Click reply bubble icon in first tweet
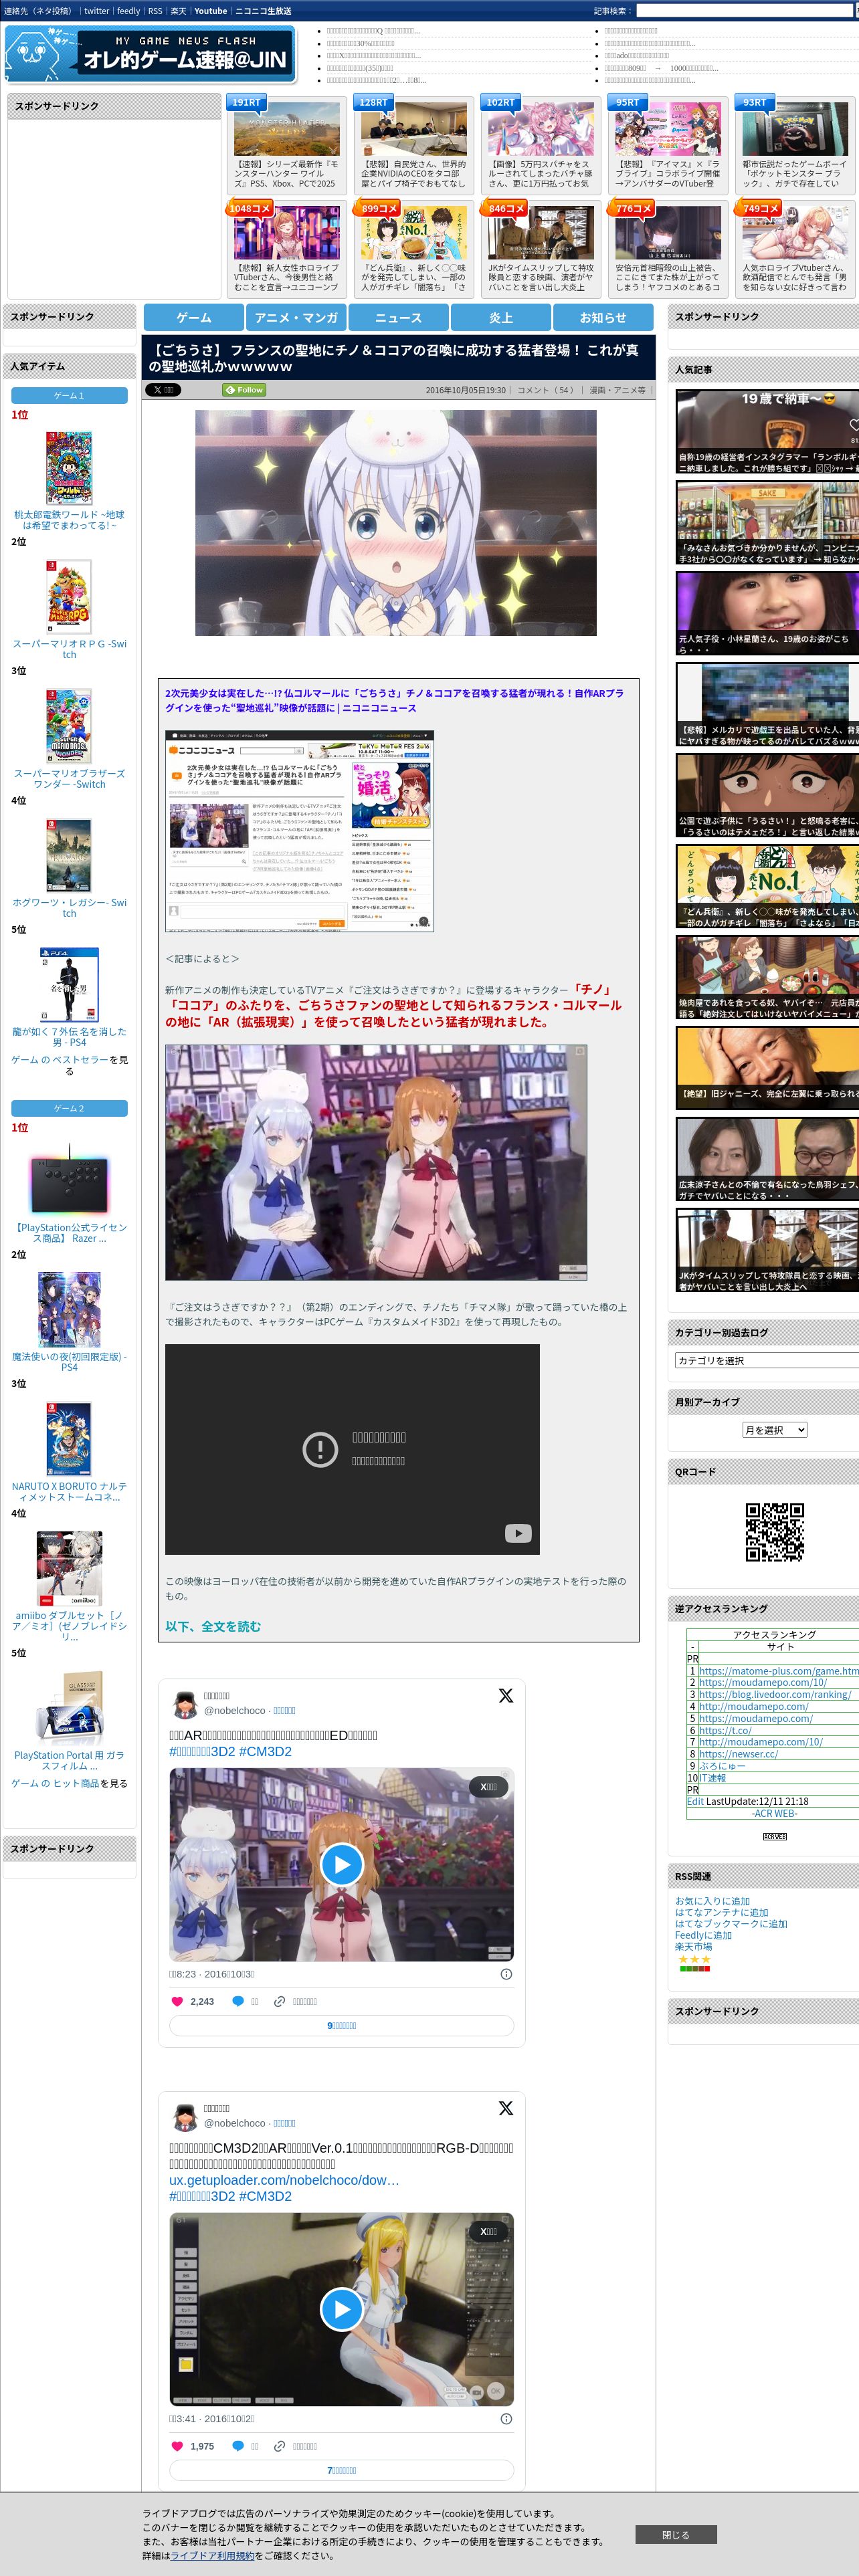 tap(238, 2001)
